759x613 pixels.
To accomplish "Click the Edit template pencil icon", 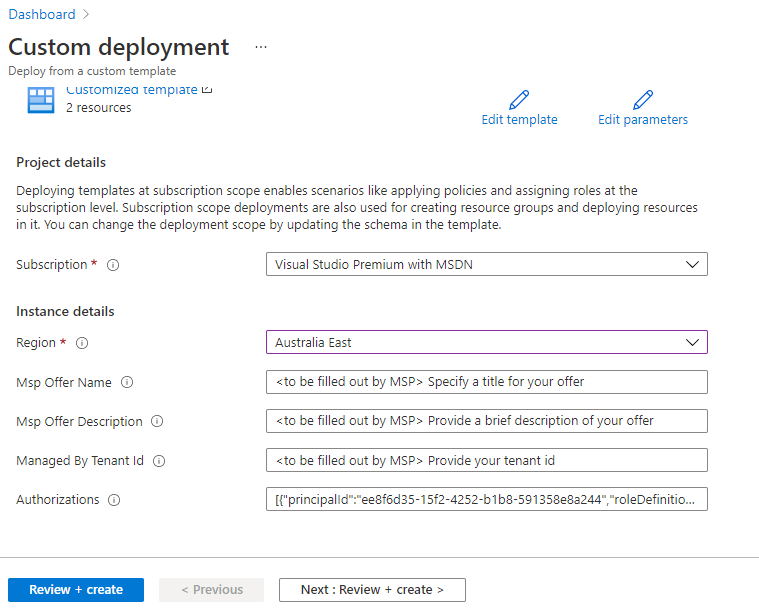I will [519, 100].
